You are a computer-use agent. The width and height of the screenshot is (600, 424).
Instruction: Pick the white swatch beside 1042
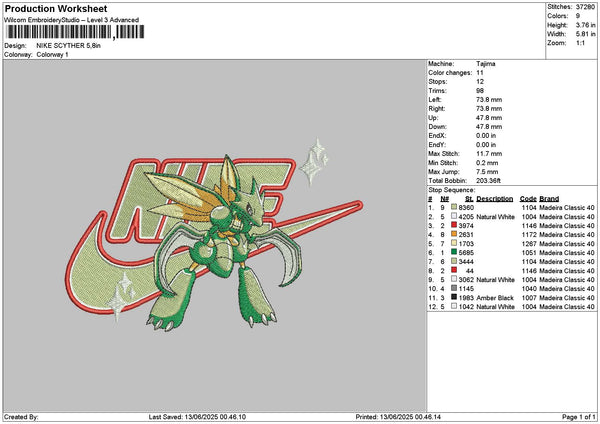click(x=454, y=306)
